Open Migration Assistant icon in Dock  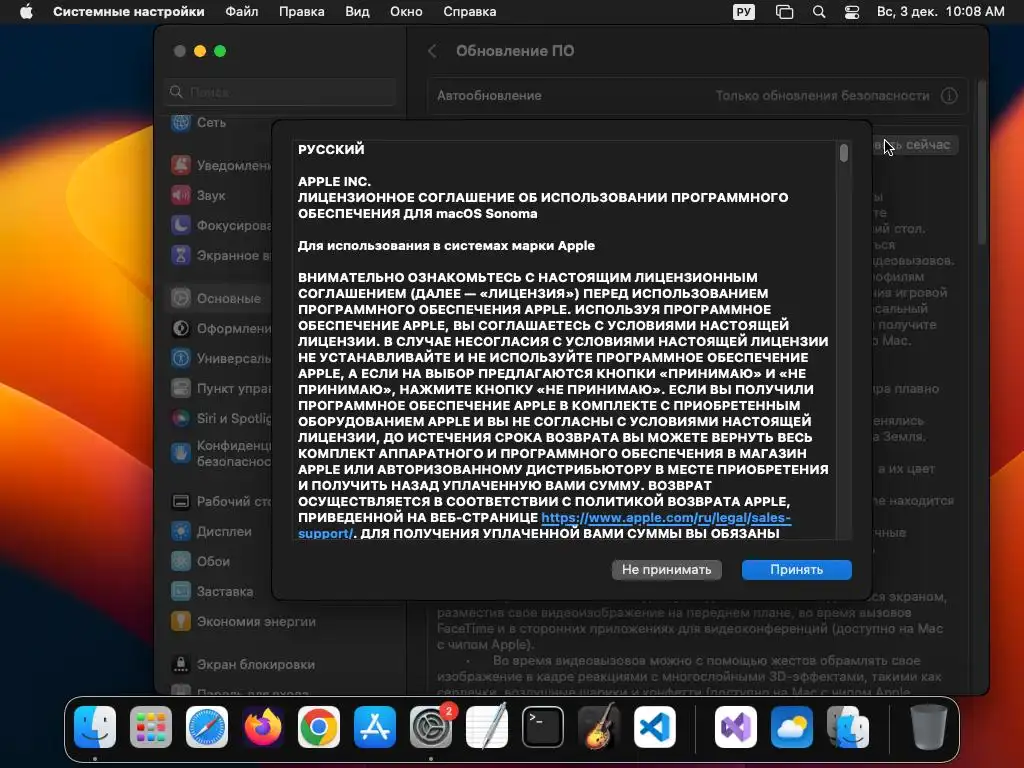pos(848,727)
